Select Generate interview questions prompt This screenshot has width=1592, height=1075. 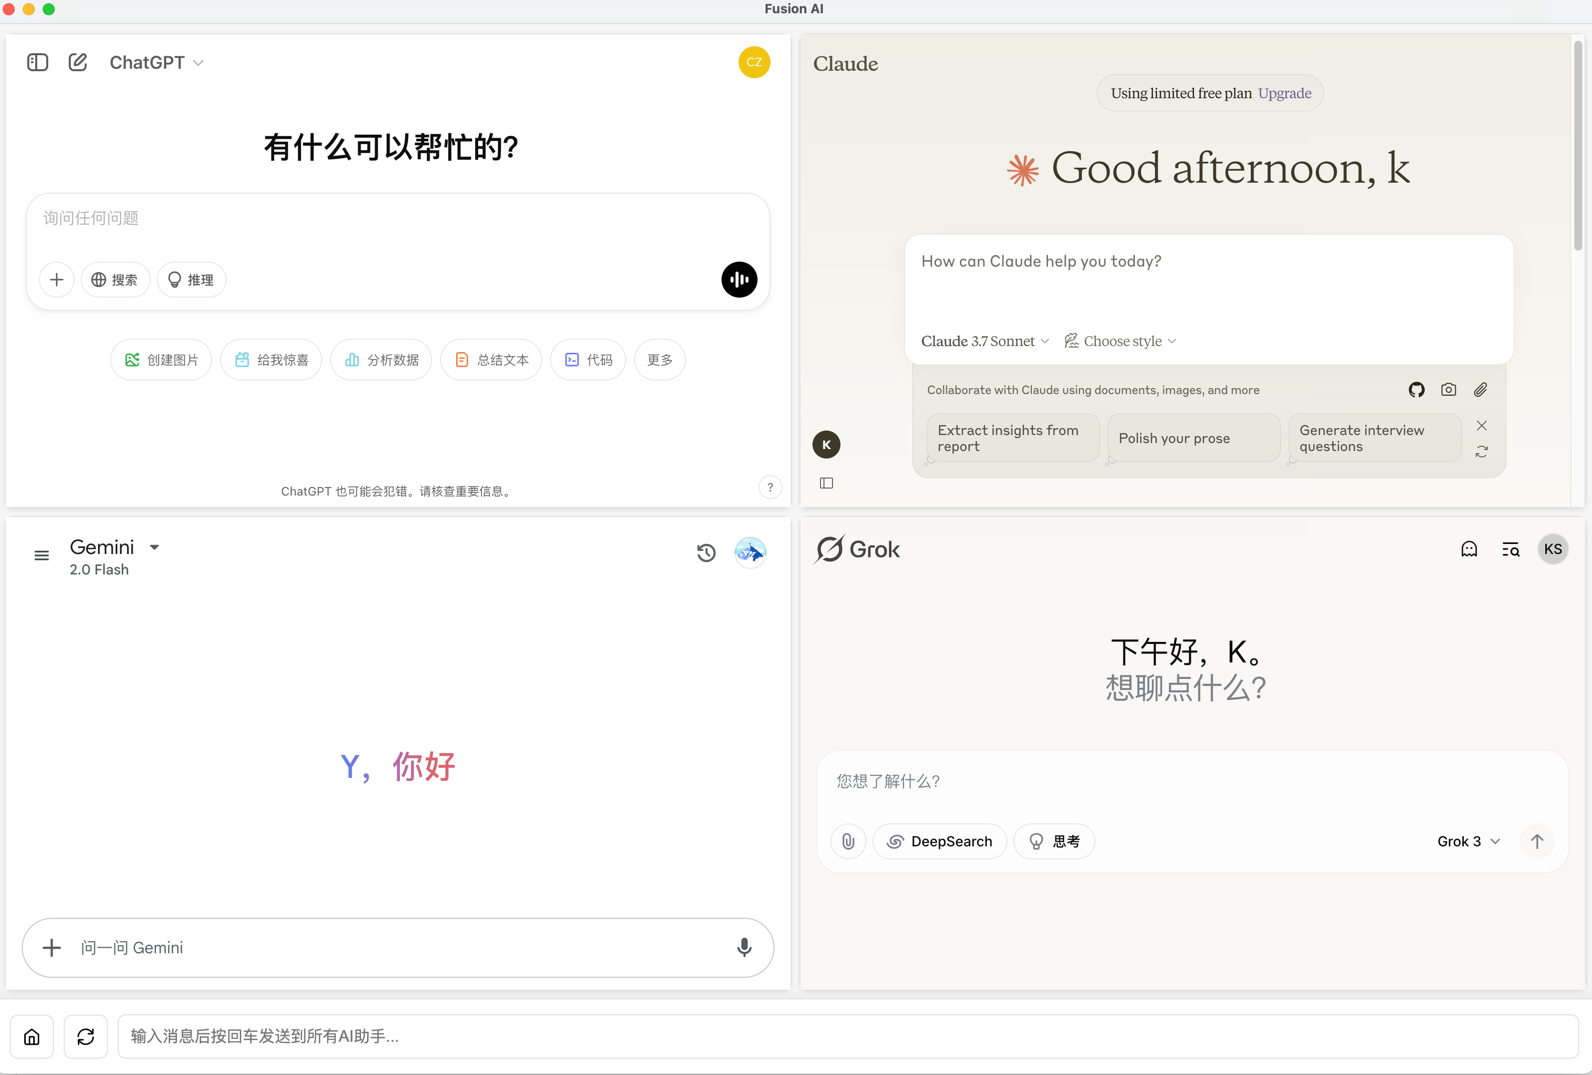1375,438
